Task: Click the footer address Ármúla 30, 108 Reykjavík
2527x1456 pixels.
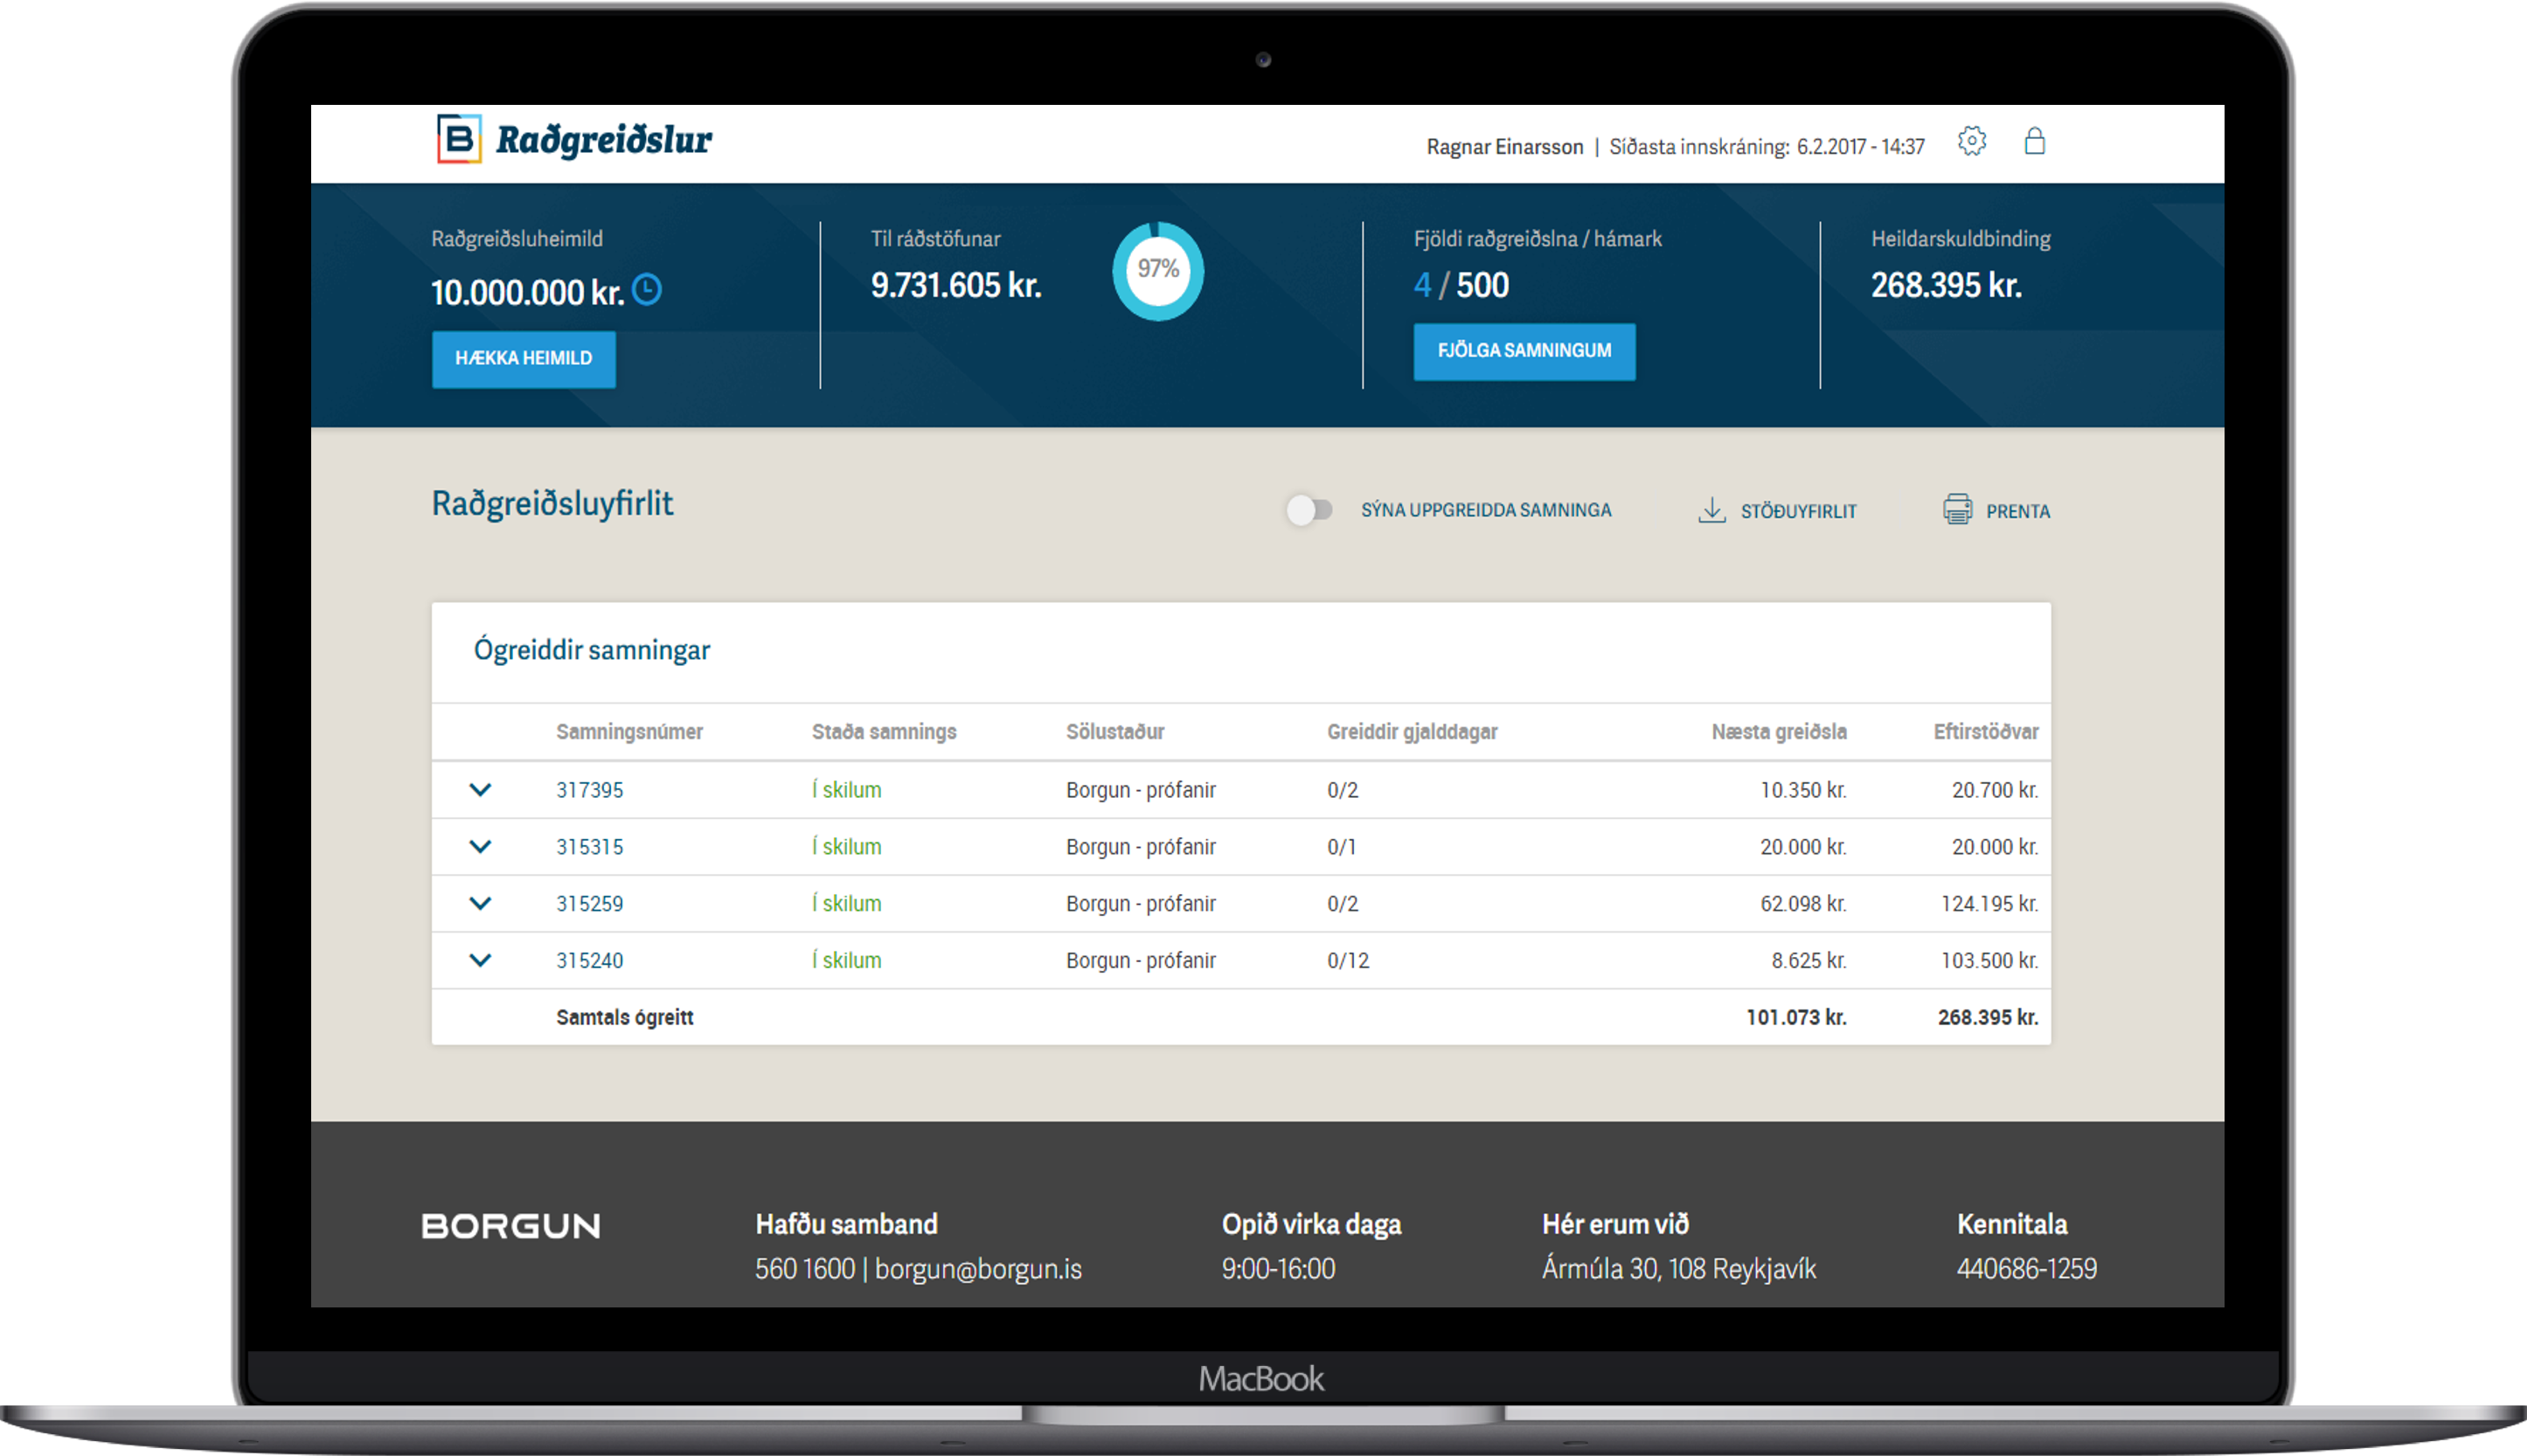Action: [1678, 1270]
